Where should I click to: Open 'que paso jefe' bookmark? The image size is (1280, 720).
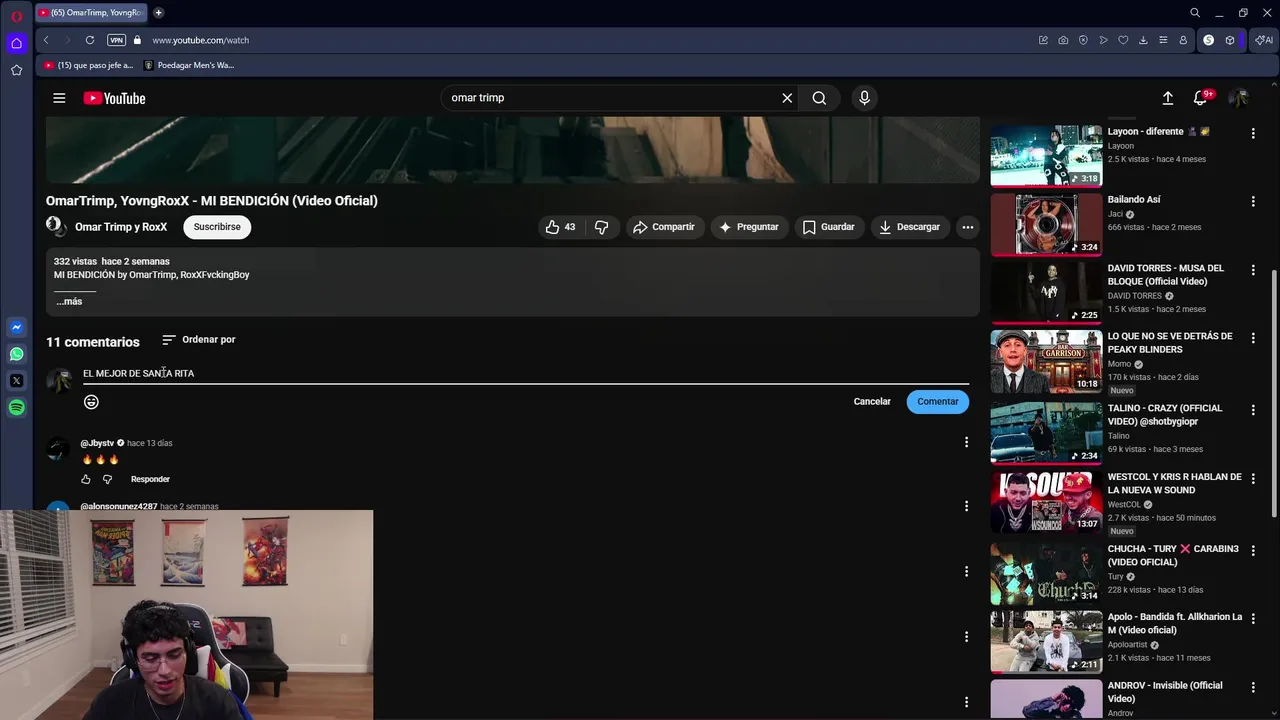click(88, 65)
